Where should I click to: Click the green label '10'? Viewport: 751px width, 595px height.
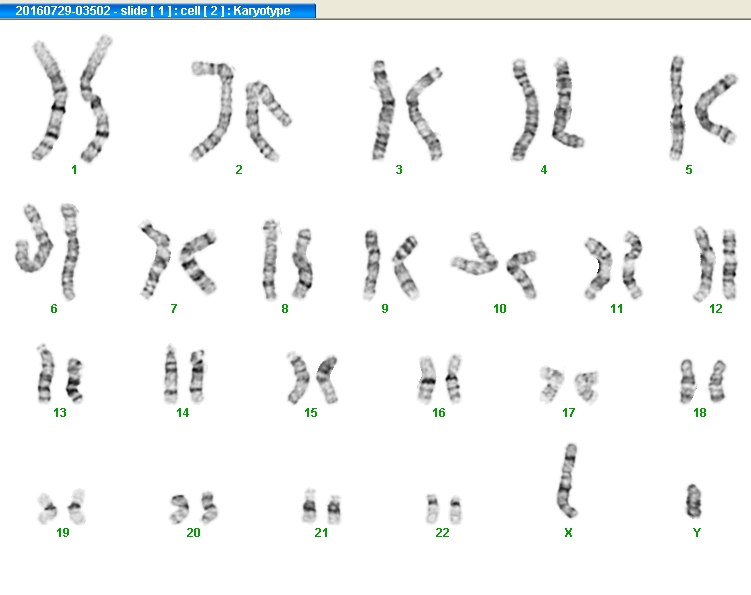(x=500, y=309)
